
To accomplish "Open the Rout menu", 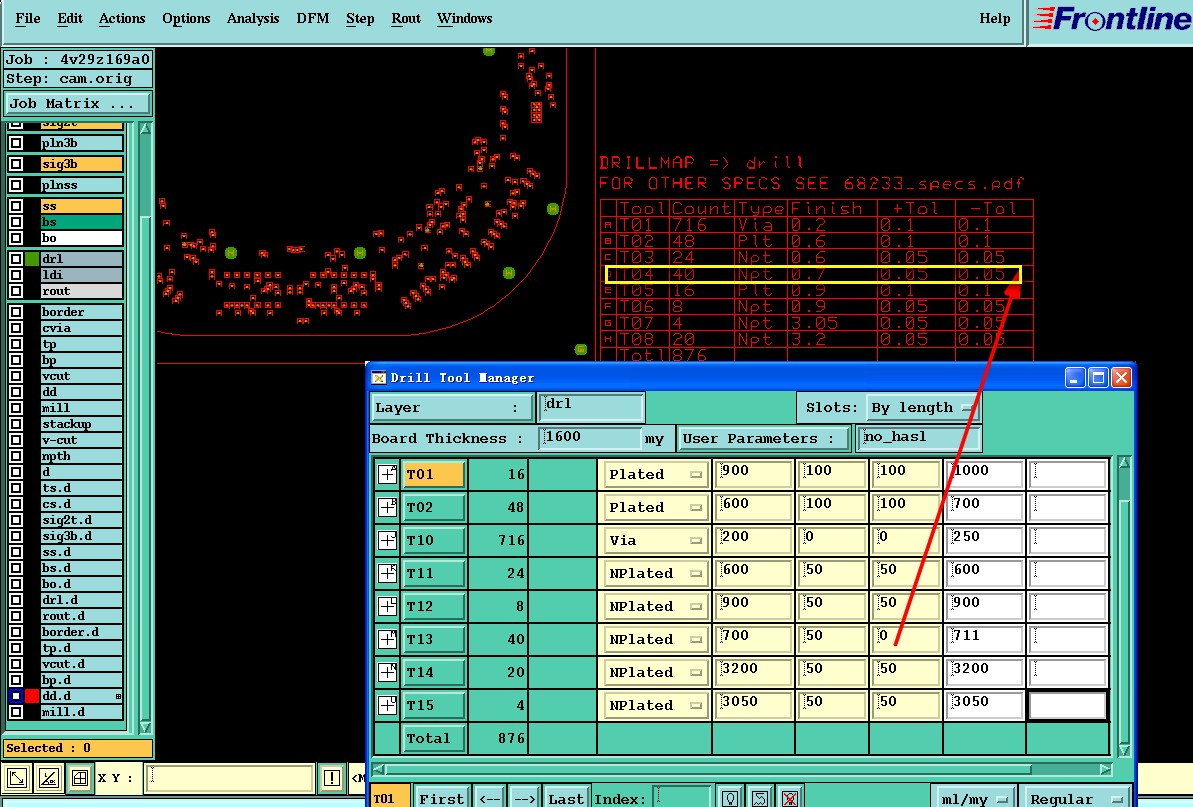I will (406, 18).
